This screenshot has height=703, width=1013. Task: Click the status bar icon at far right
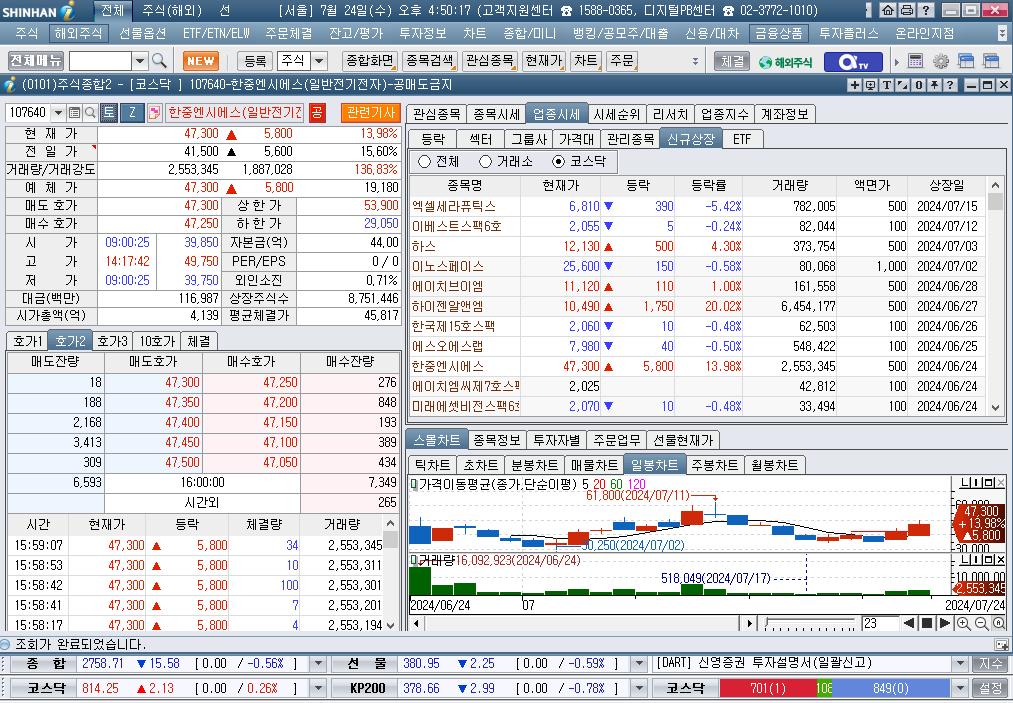click(x=1001, y=645)
